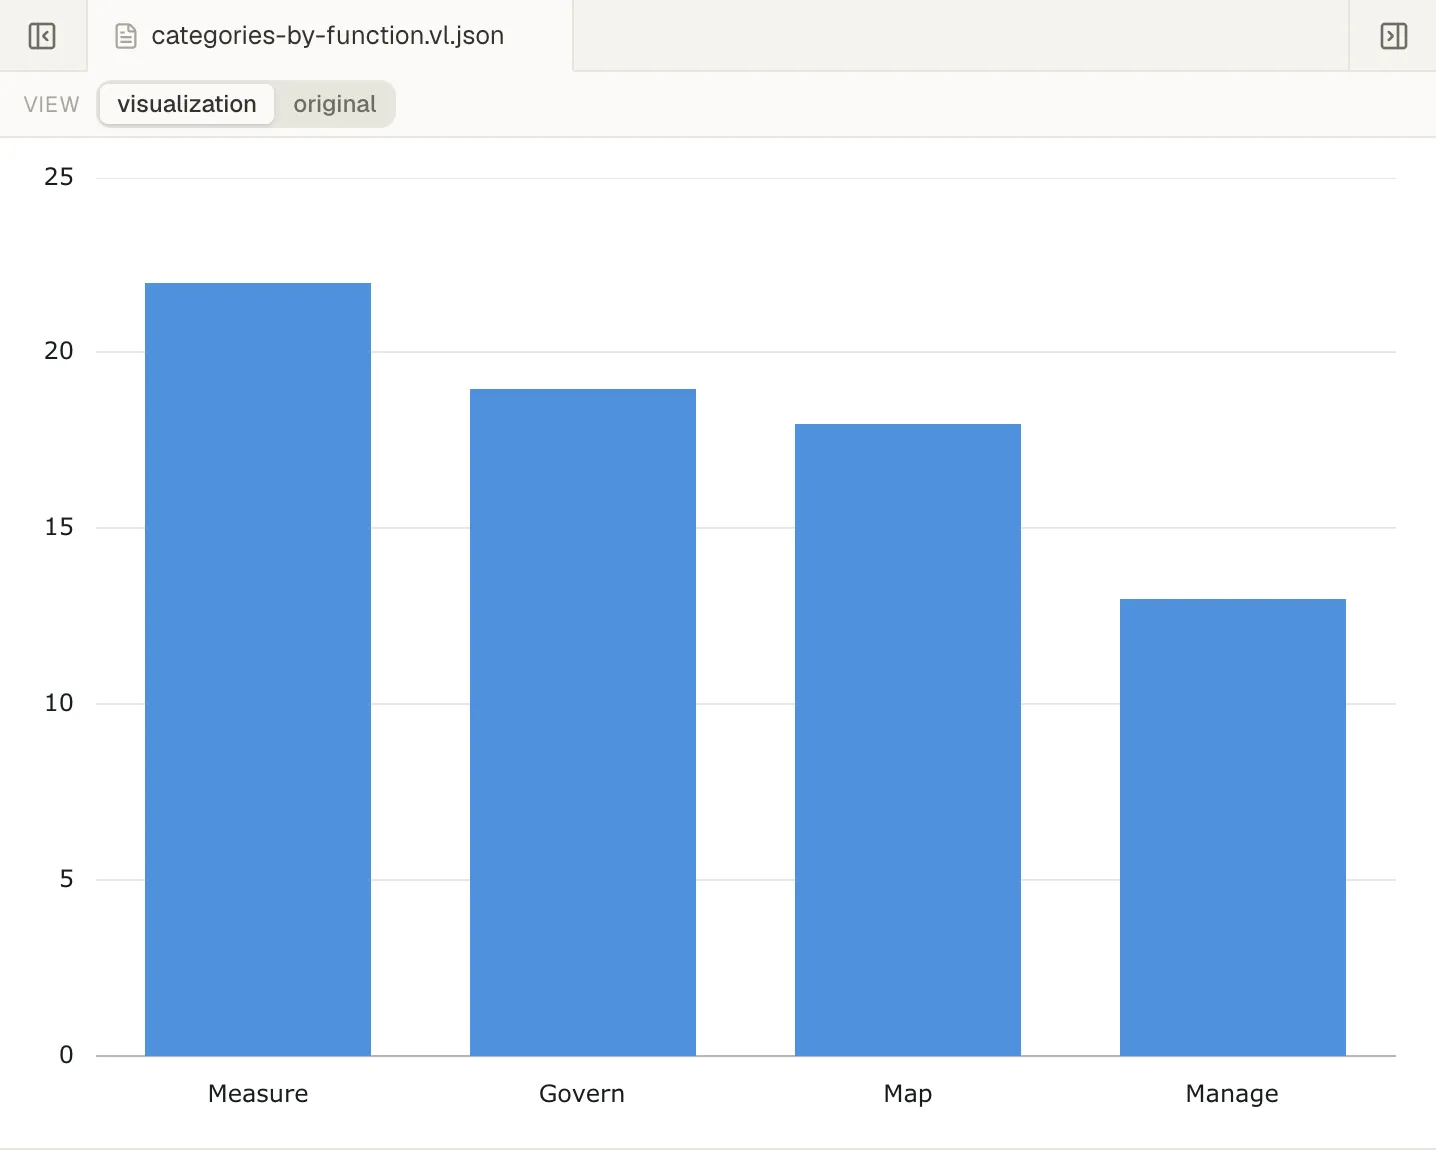Click the Measure bar in the chart
The height and width of the screenshot is (1150, 1436).
tap(258, 669)
